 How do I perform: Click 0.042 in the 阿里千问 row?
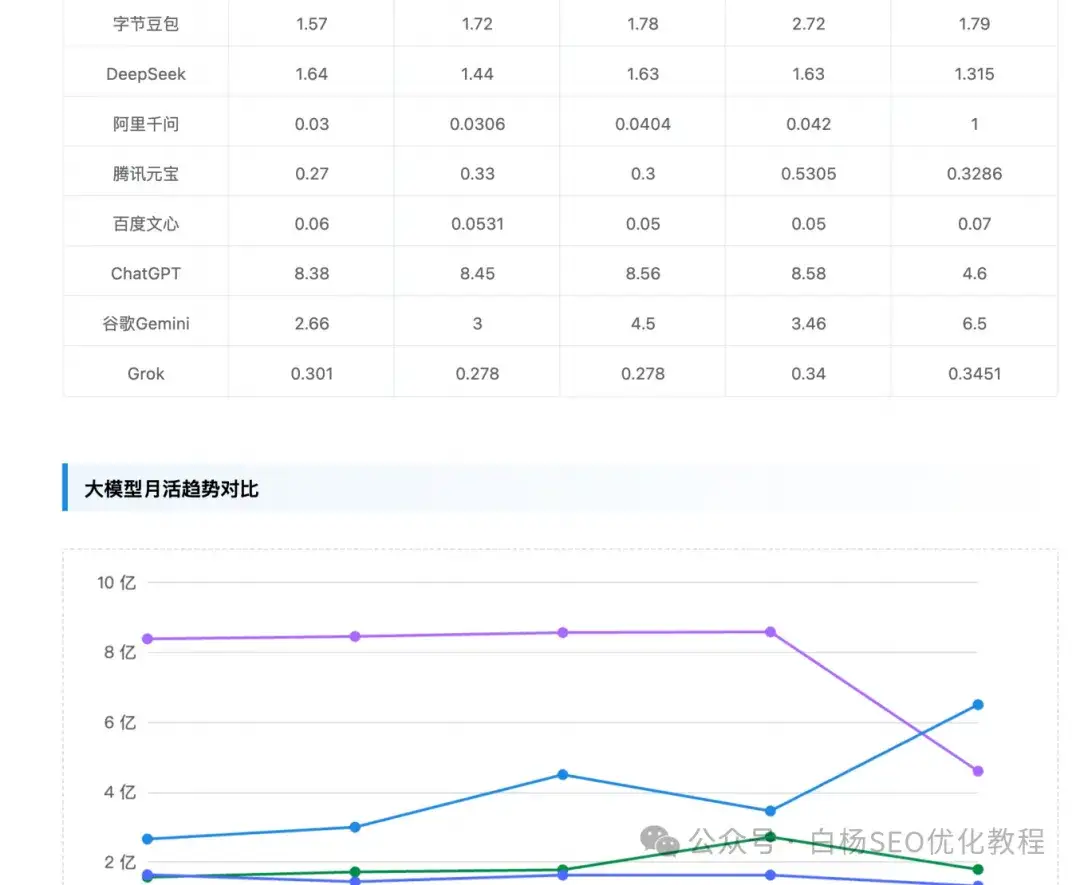tap(808, 124)
